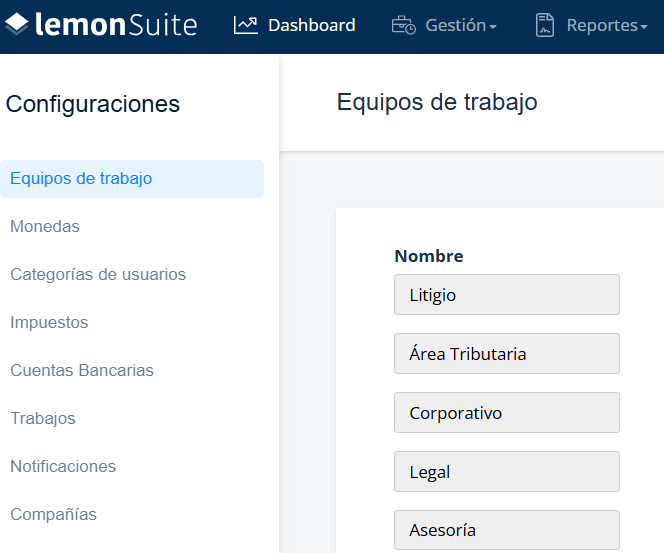The height and width of the screenshot is (553, 664).
Task: Click the Asesoría name field
Action: click(x=507, y=530)
